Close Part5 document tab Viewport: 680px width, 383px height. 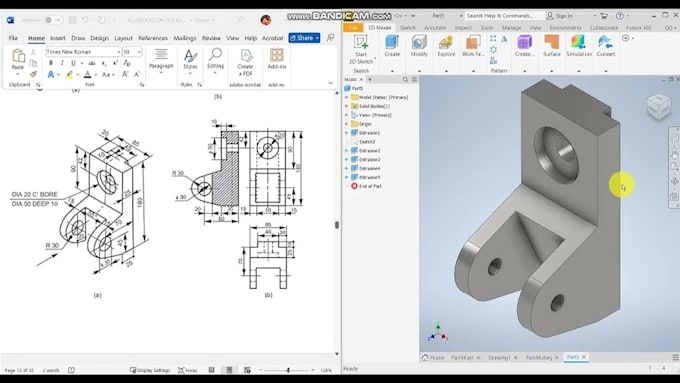coord(584,357)
